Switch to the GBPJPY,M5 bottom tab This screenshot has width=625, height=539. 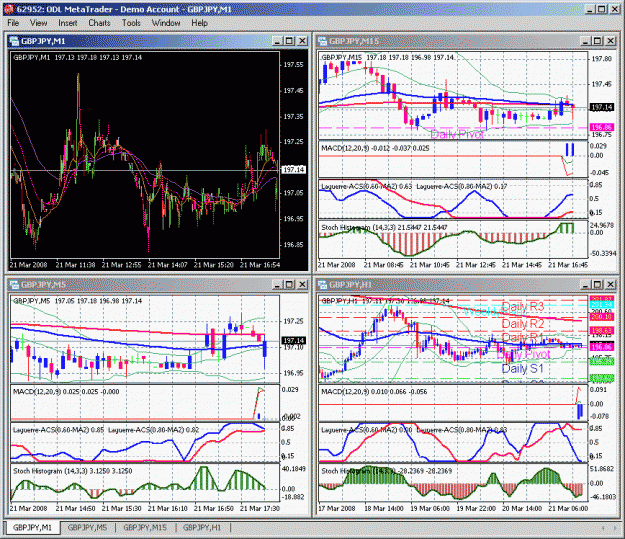coord(87,527)
